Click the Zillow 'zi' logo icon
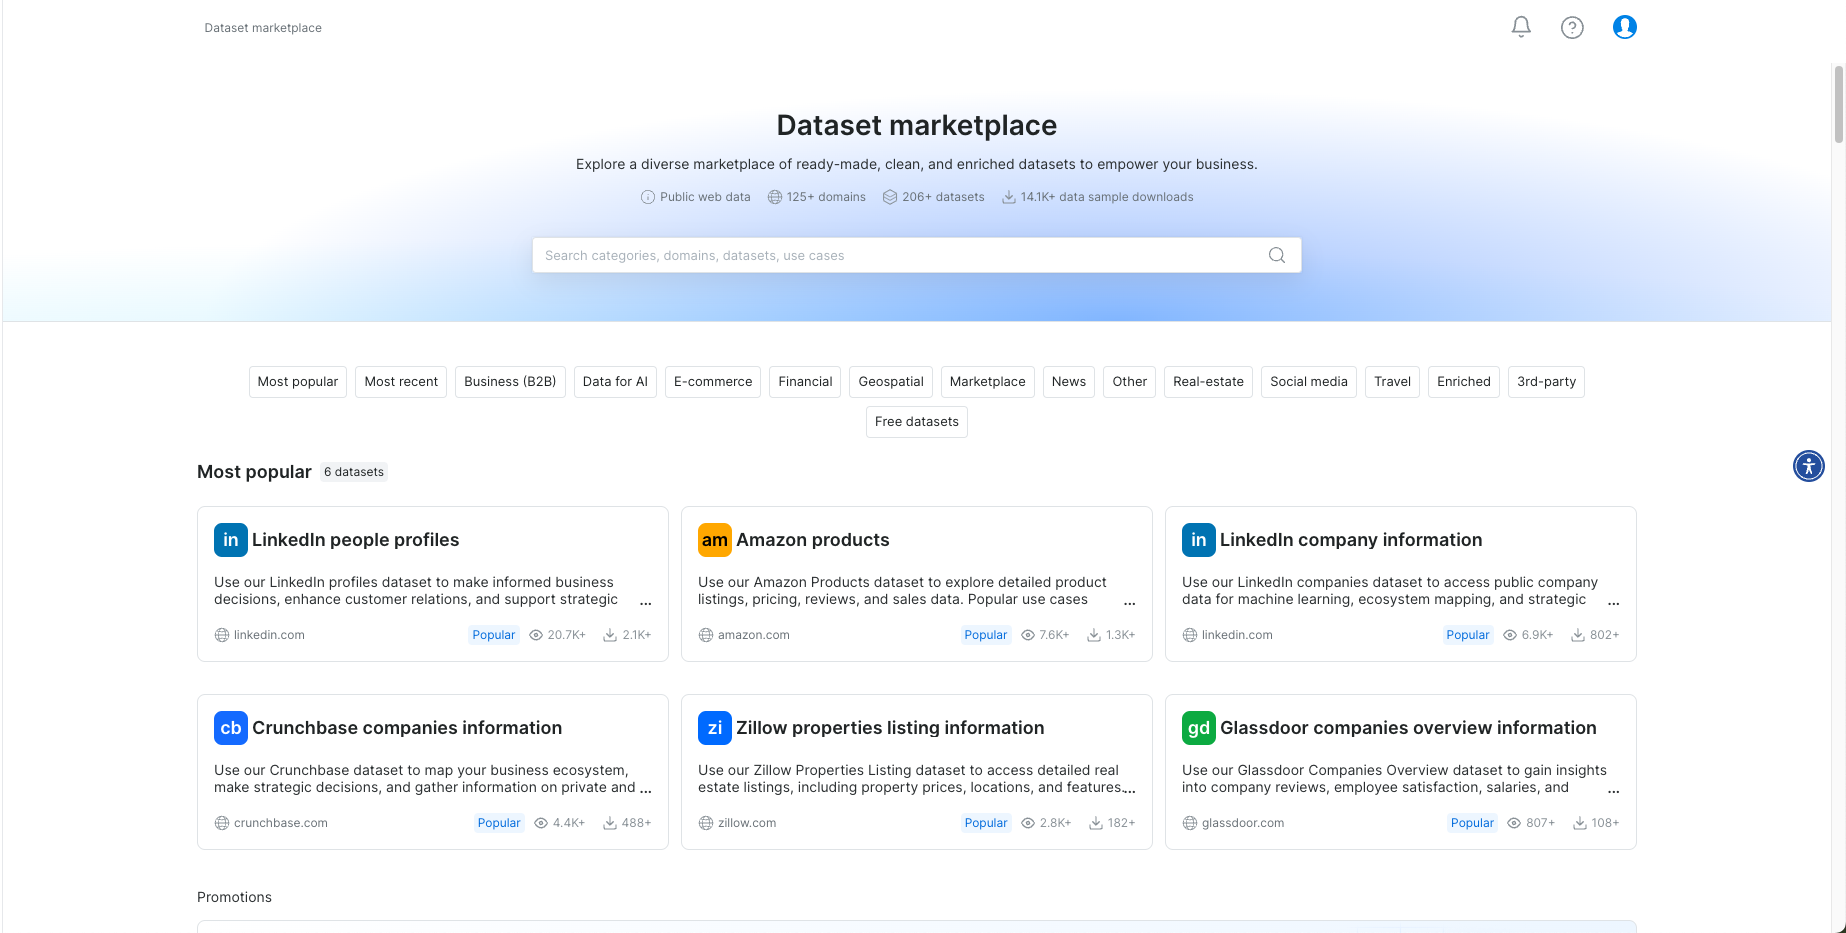1846x933 pixels. tap(715, 728)
